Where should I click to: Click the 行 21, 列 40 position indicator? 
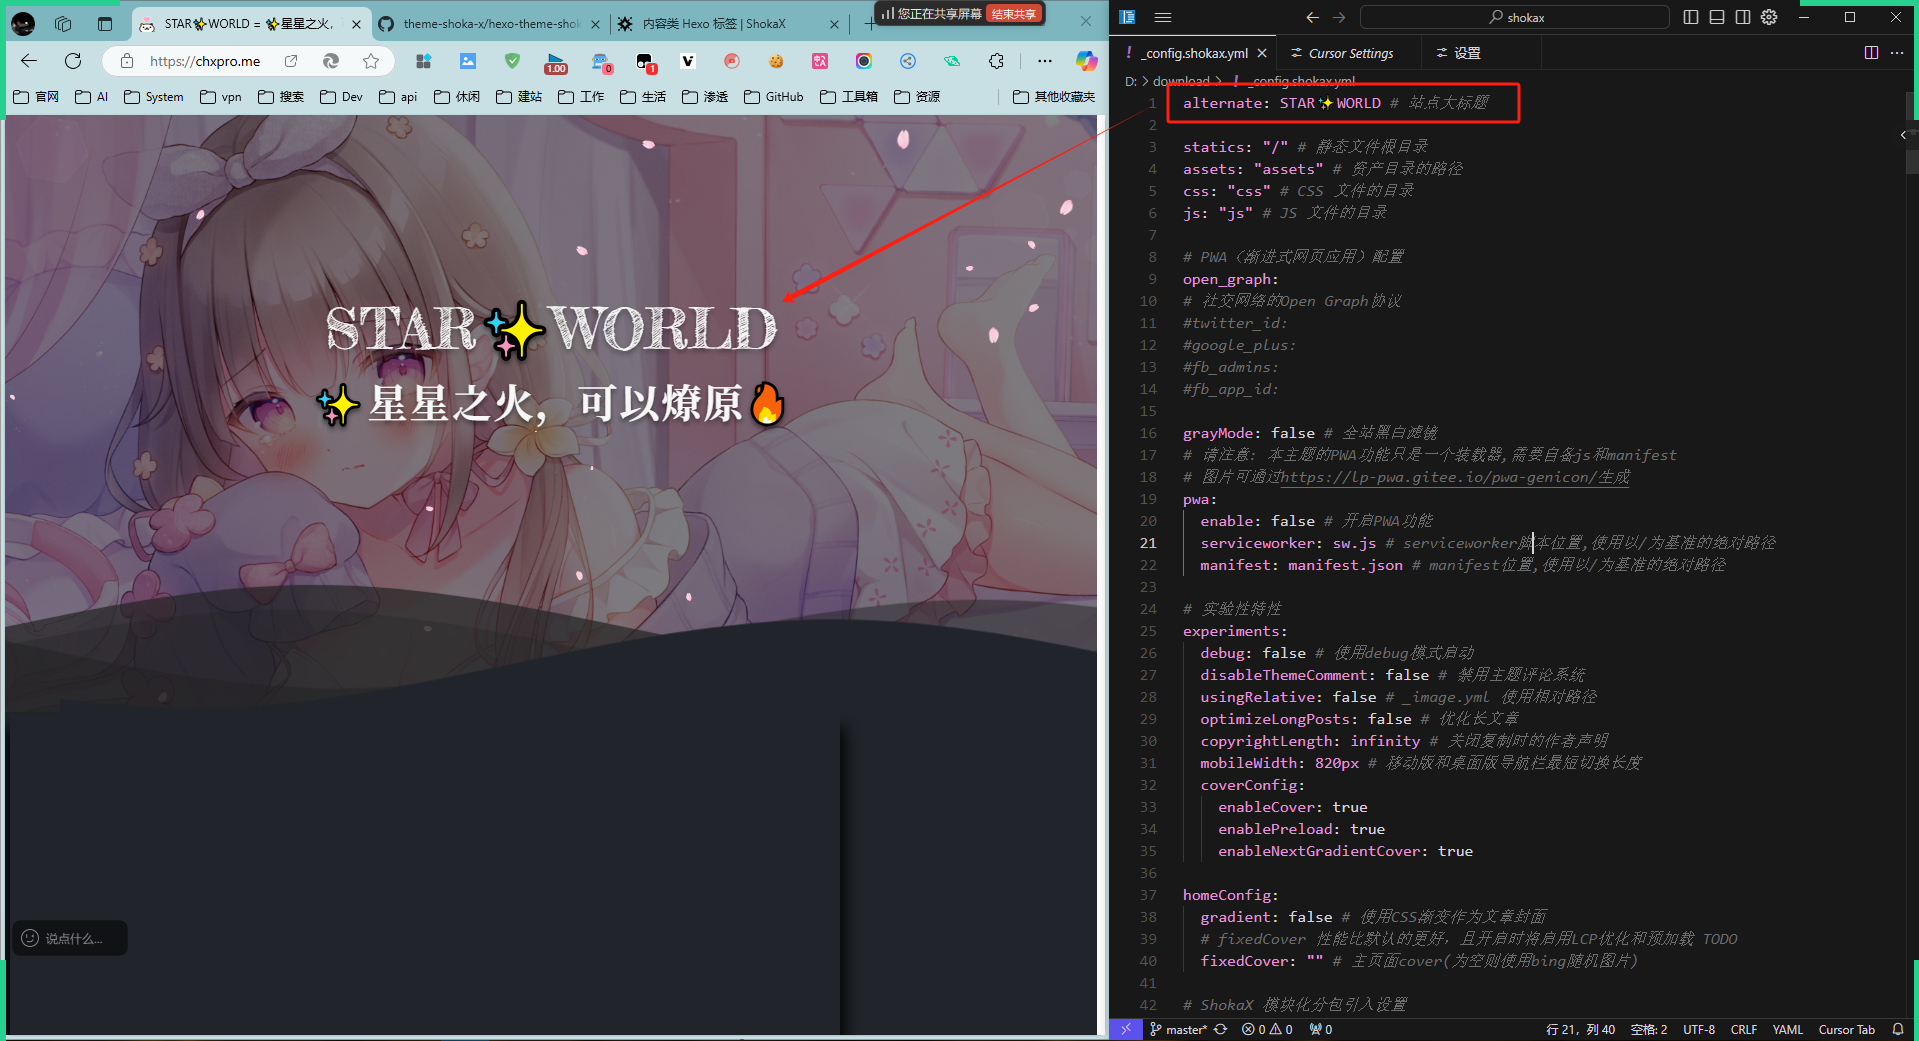(1581, 1029)
